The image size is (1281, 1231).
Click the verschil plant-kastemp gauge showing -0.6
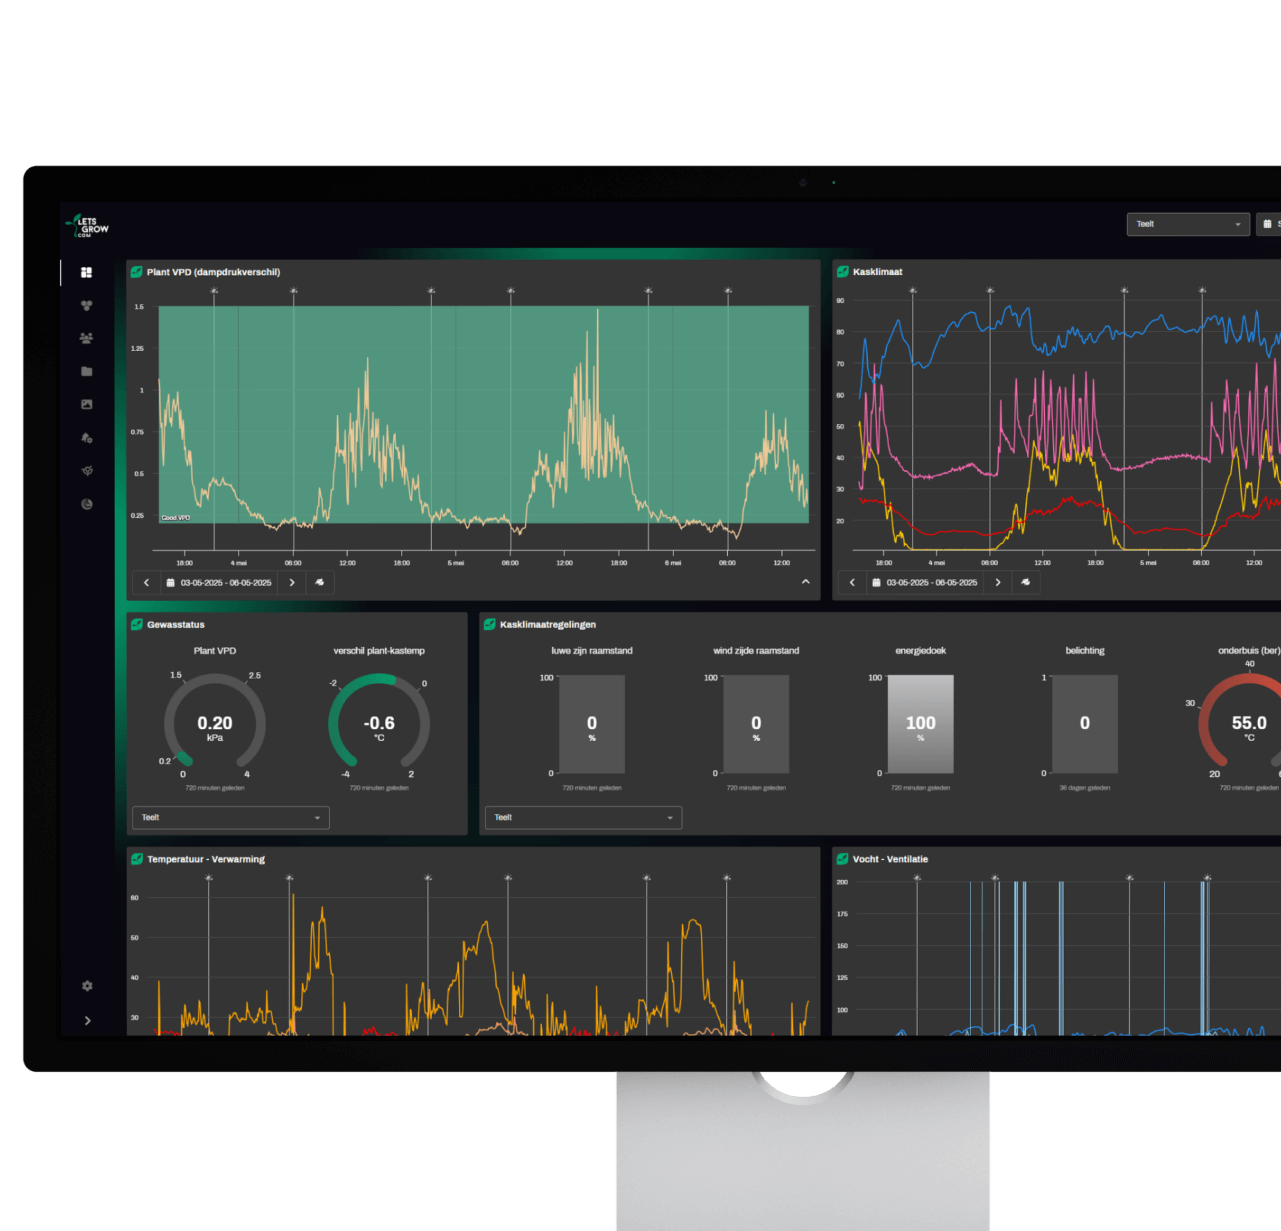pos(379,724)
